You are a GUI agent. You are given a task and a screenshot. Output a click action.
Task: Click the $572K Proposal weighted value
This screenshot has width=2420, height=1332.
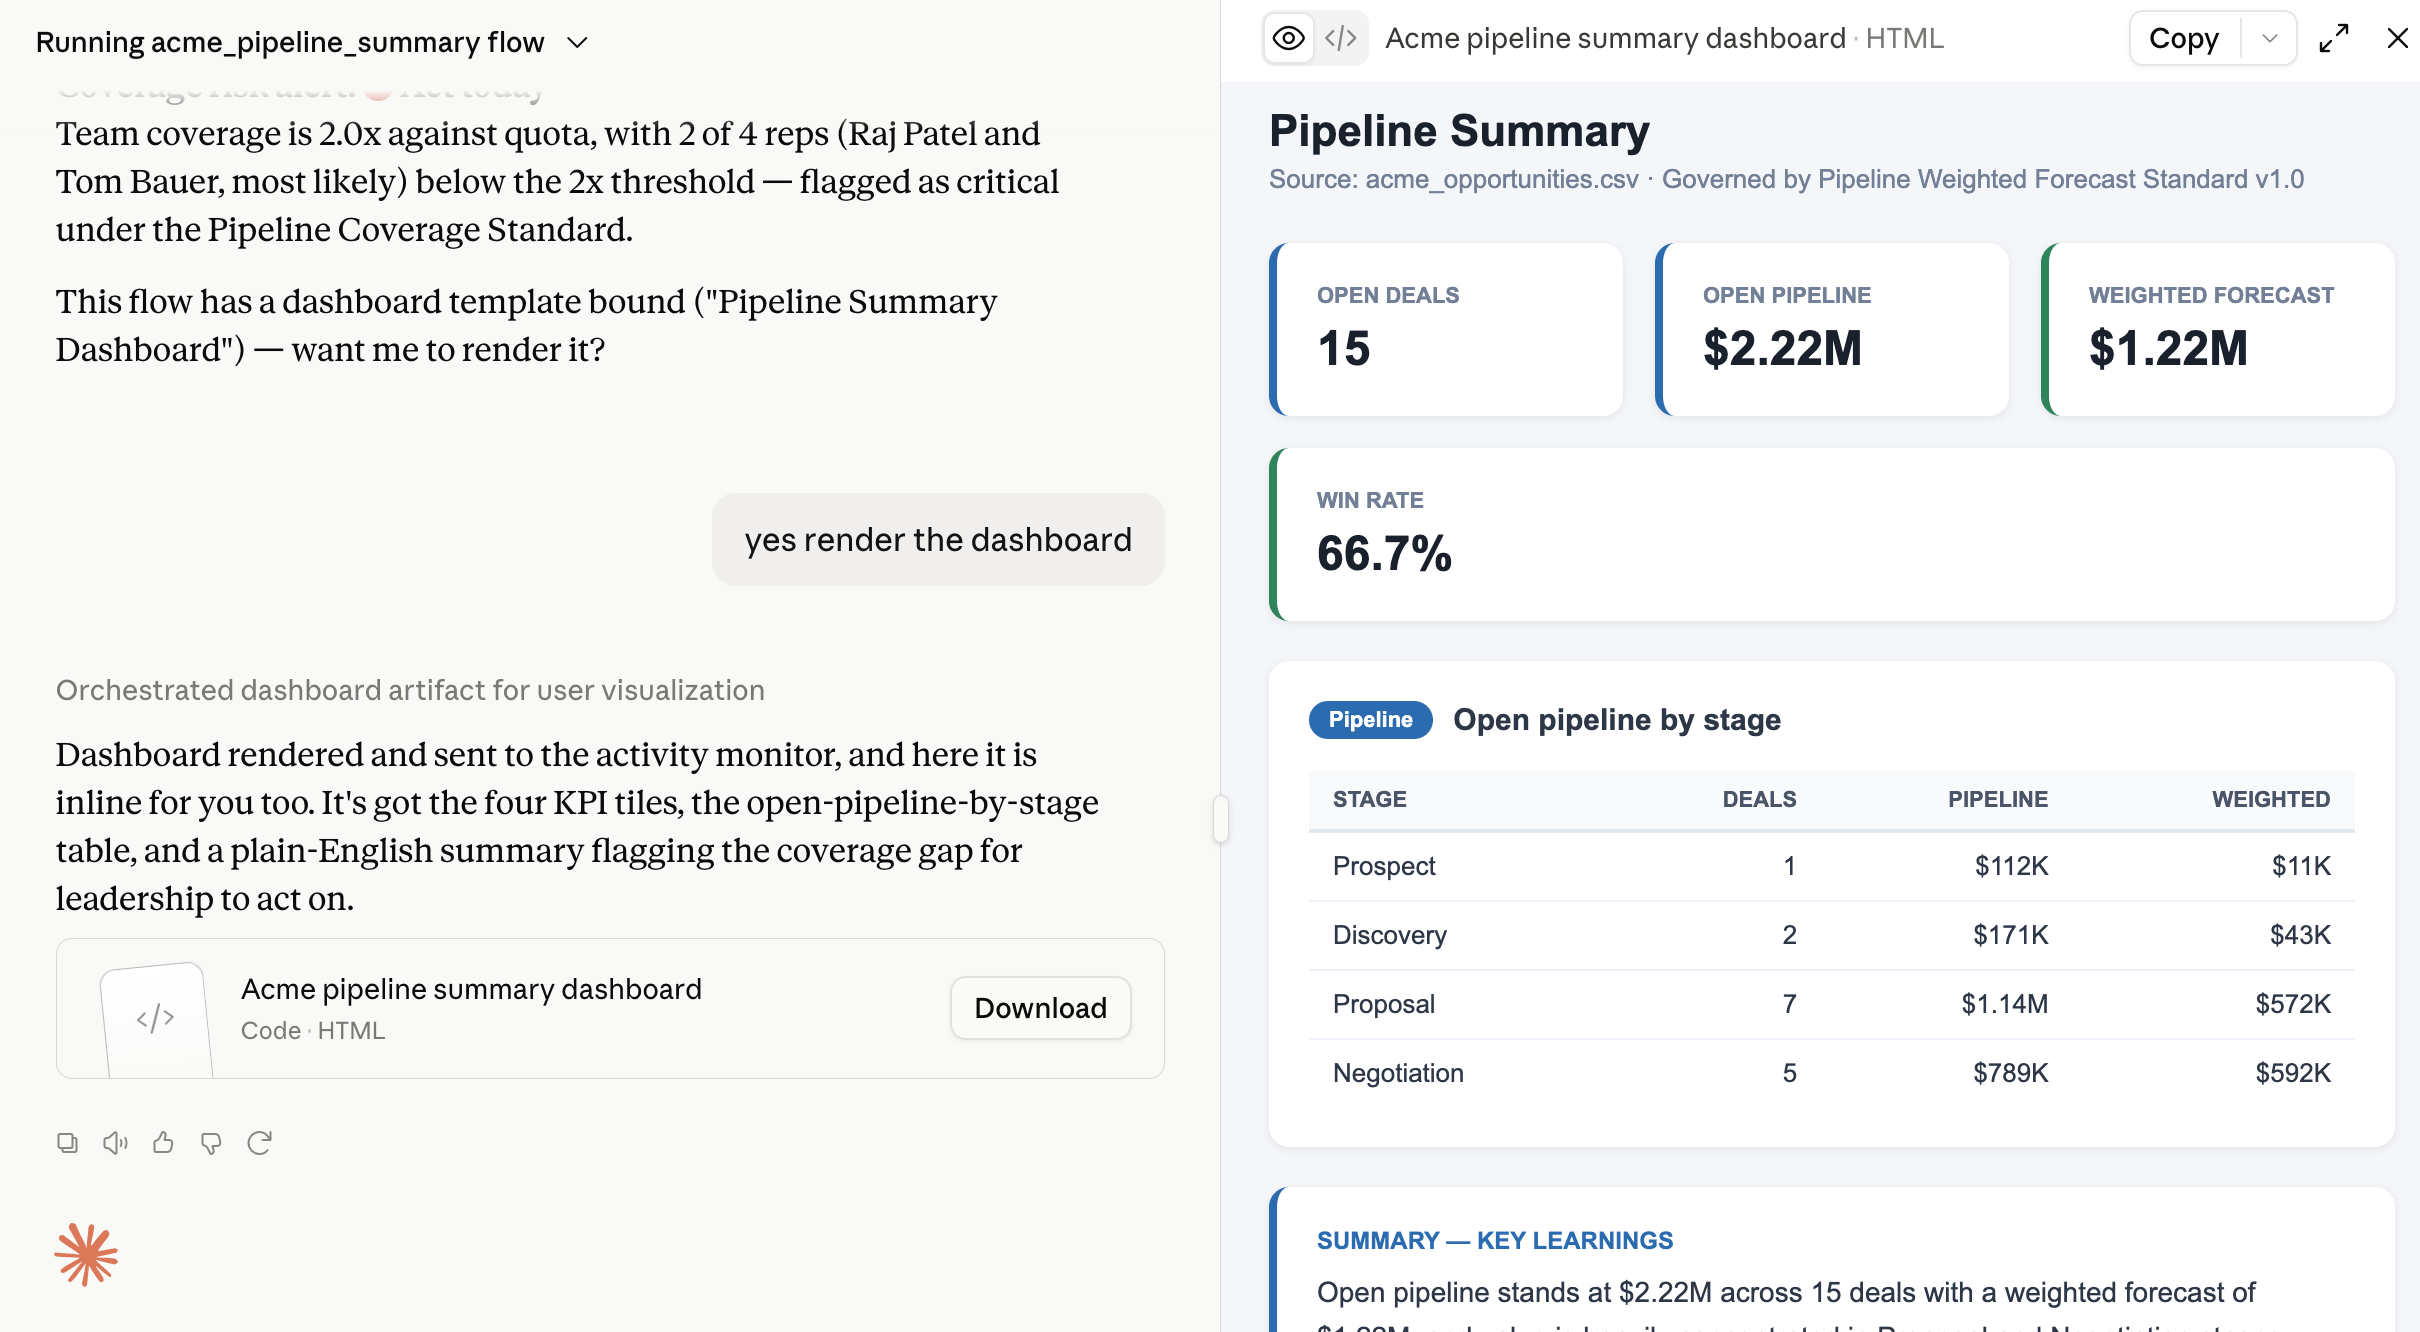(x=2293, y=1004)
